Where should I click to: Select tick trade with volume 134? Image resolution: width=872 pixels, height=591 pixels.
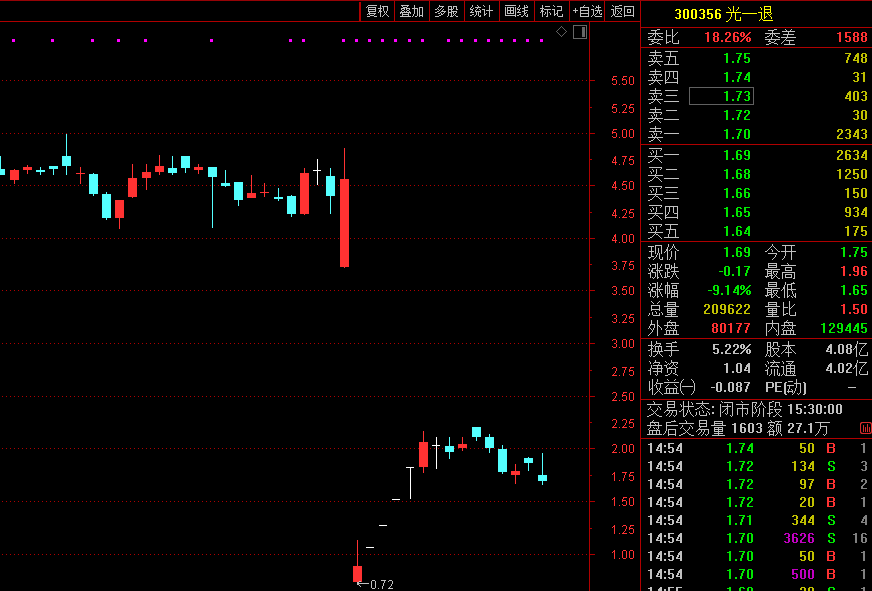tap(803, 466)
